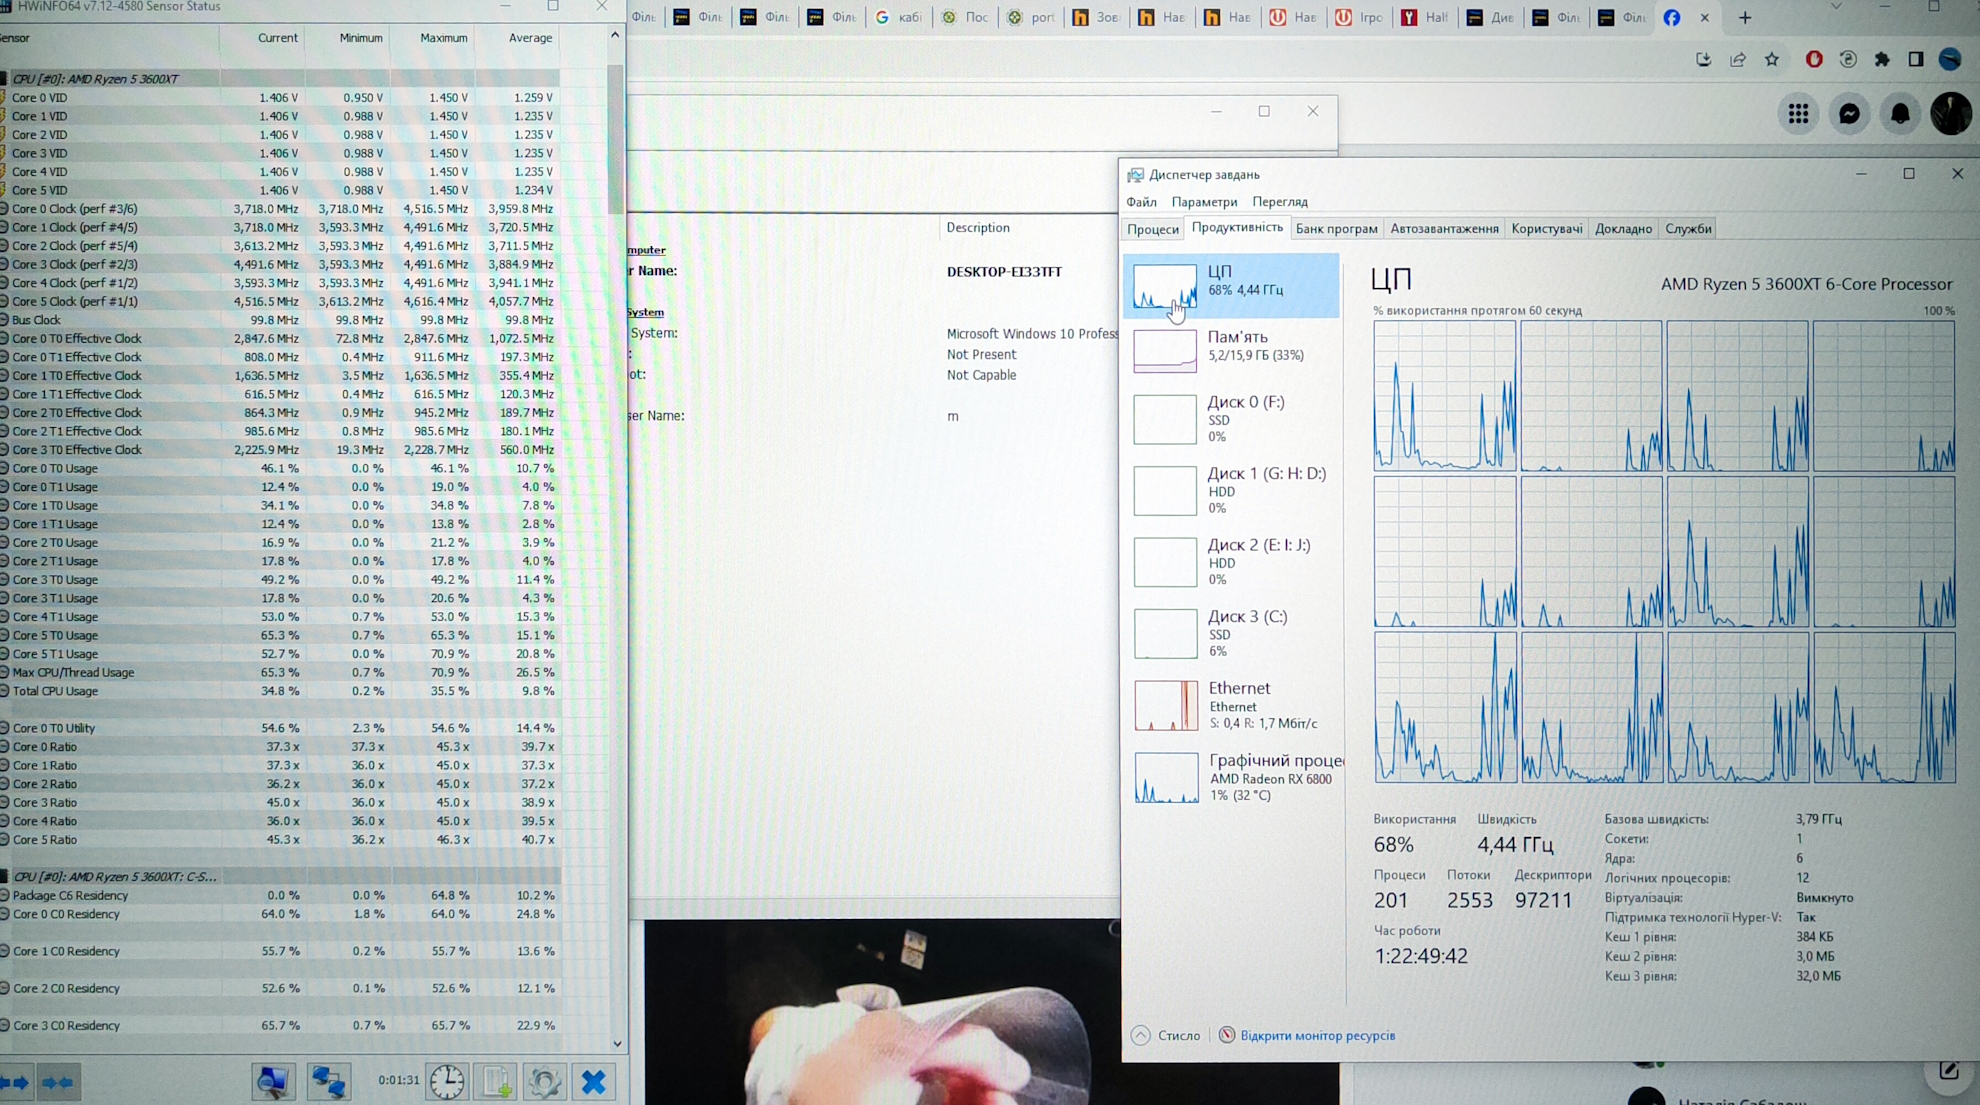
Task: Open the Messenger icon on Facebook
Action: 1849,114
